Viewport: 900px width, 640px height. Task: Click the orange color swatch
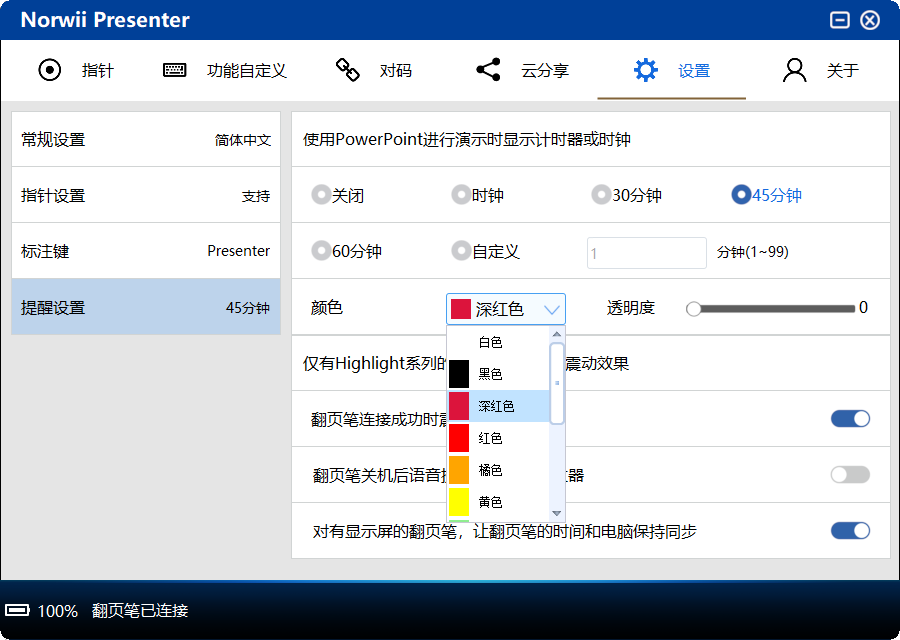click(x=459, y=470)
